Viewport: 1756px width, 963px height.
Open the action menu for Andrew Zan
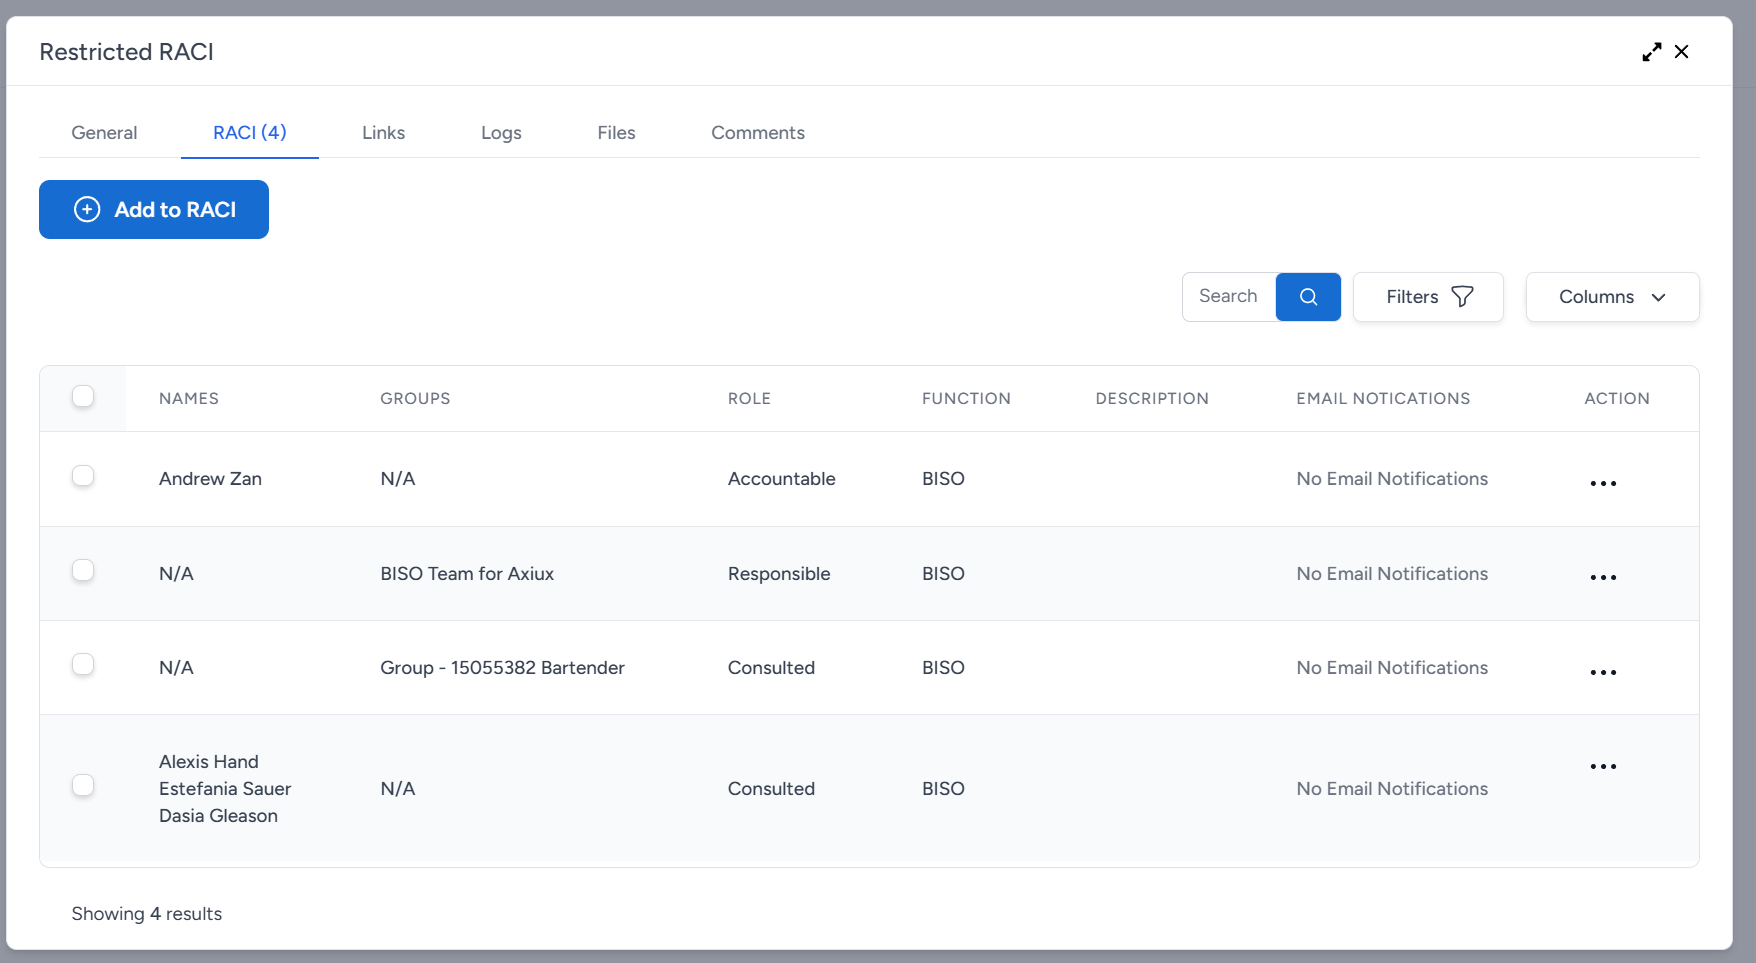(1603, 483)
